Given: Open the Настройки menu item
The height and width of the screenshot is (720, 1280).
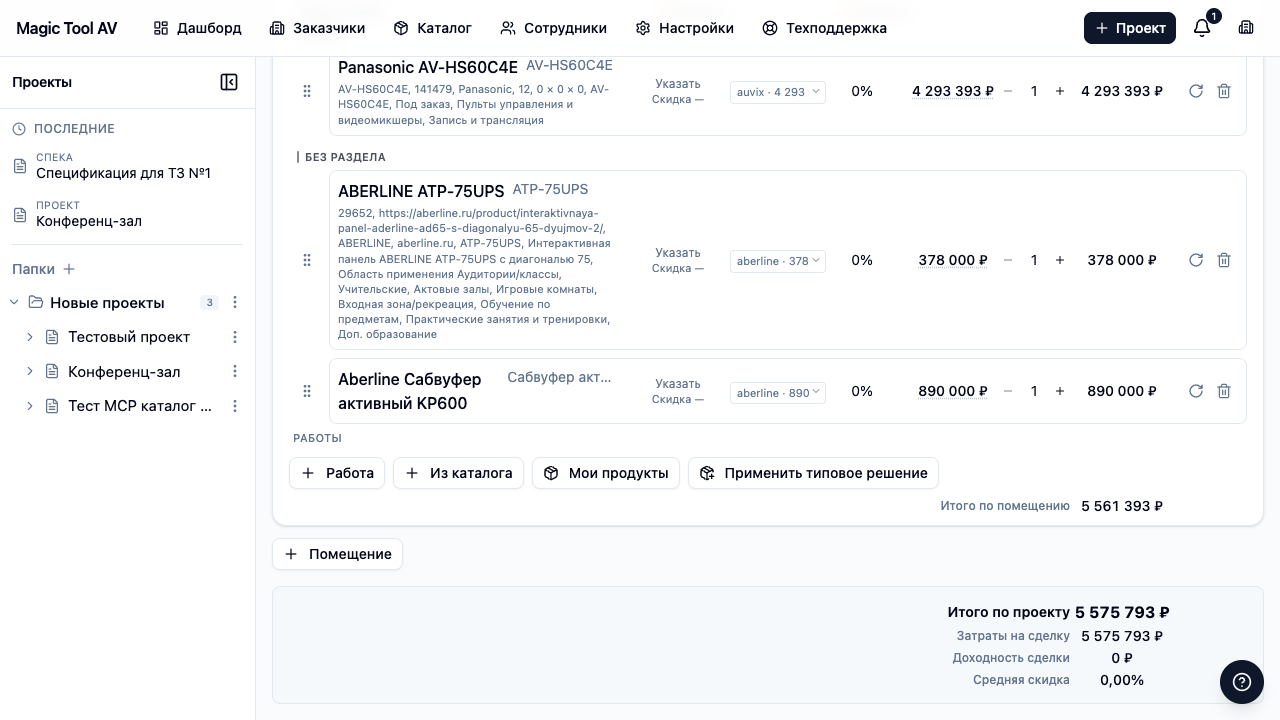Looking at the screenshot, I should (685, 28).
